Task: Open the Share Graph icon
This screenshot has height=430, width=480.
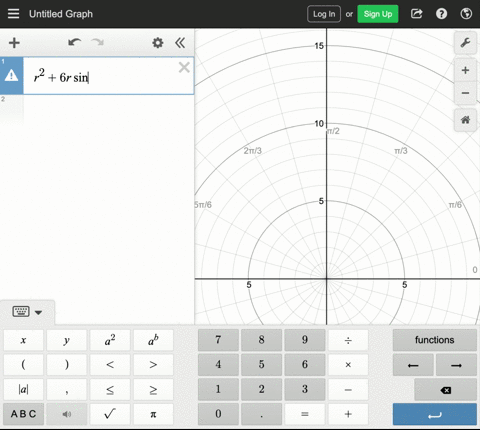Action: [x=417, y=14]
